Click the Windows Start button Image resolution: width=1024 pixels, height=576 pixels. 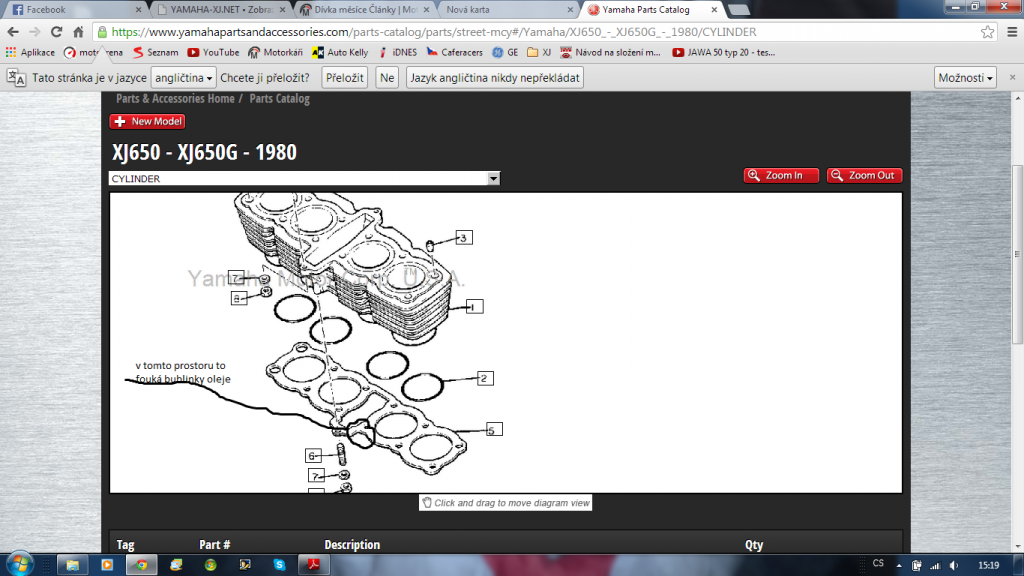22,563
